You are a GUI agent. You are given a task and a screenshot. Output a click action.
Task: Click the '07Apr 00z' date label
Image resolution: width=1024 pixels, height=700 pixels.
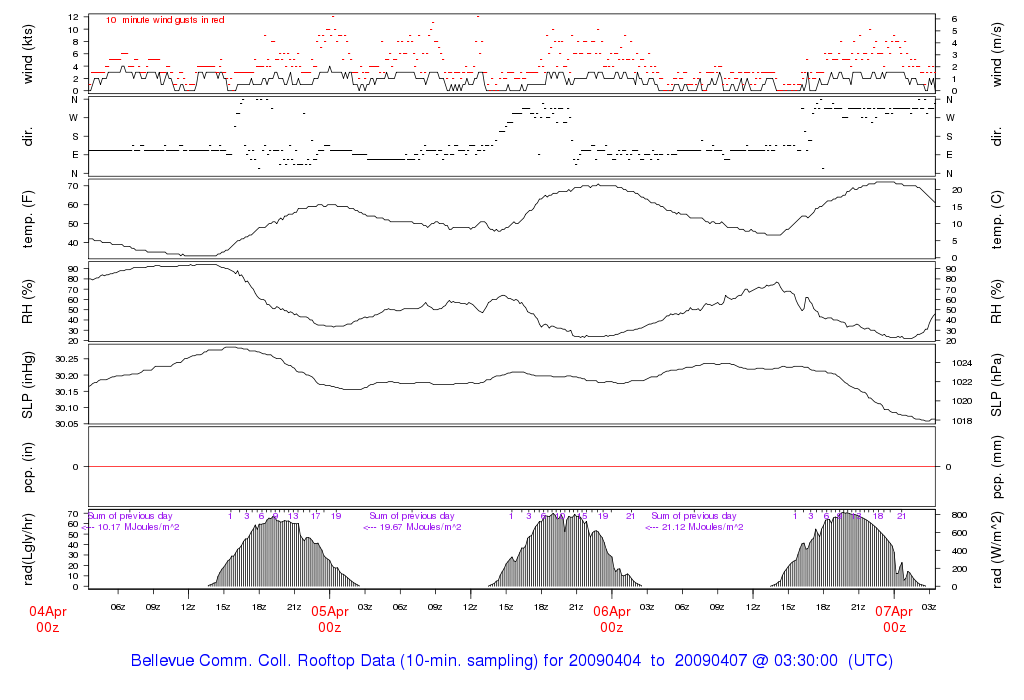tap(894, 619)
